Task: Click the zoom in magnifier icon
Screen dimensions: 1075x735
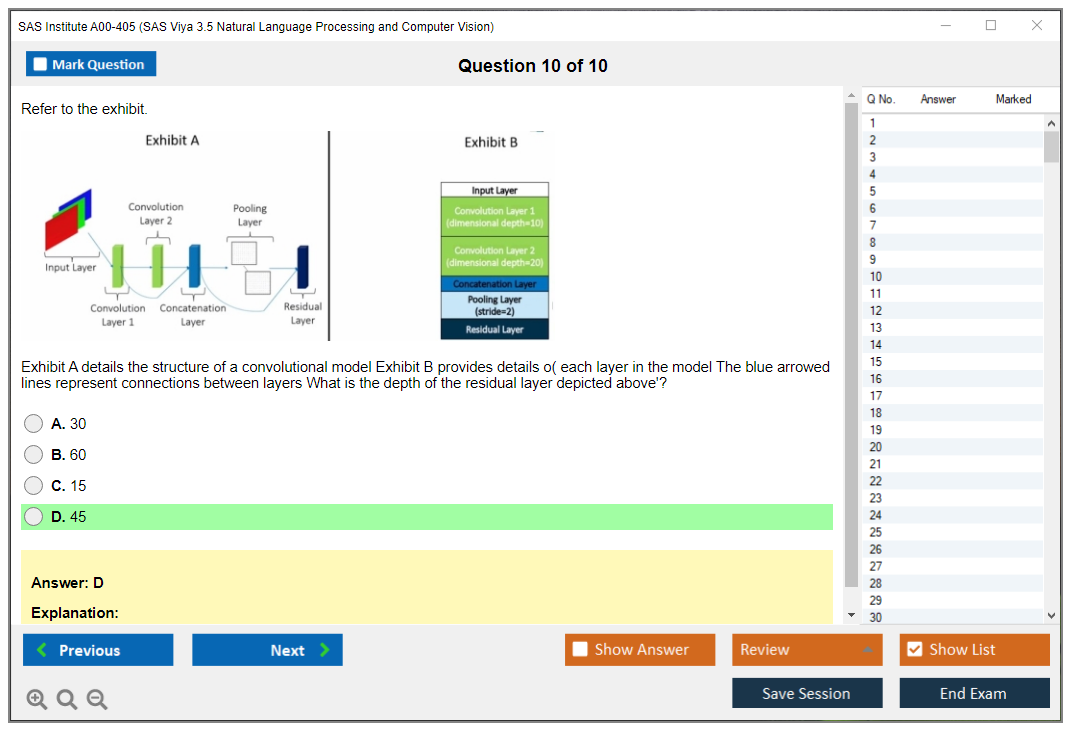Action: (x=36, y=700)
